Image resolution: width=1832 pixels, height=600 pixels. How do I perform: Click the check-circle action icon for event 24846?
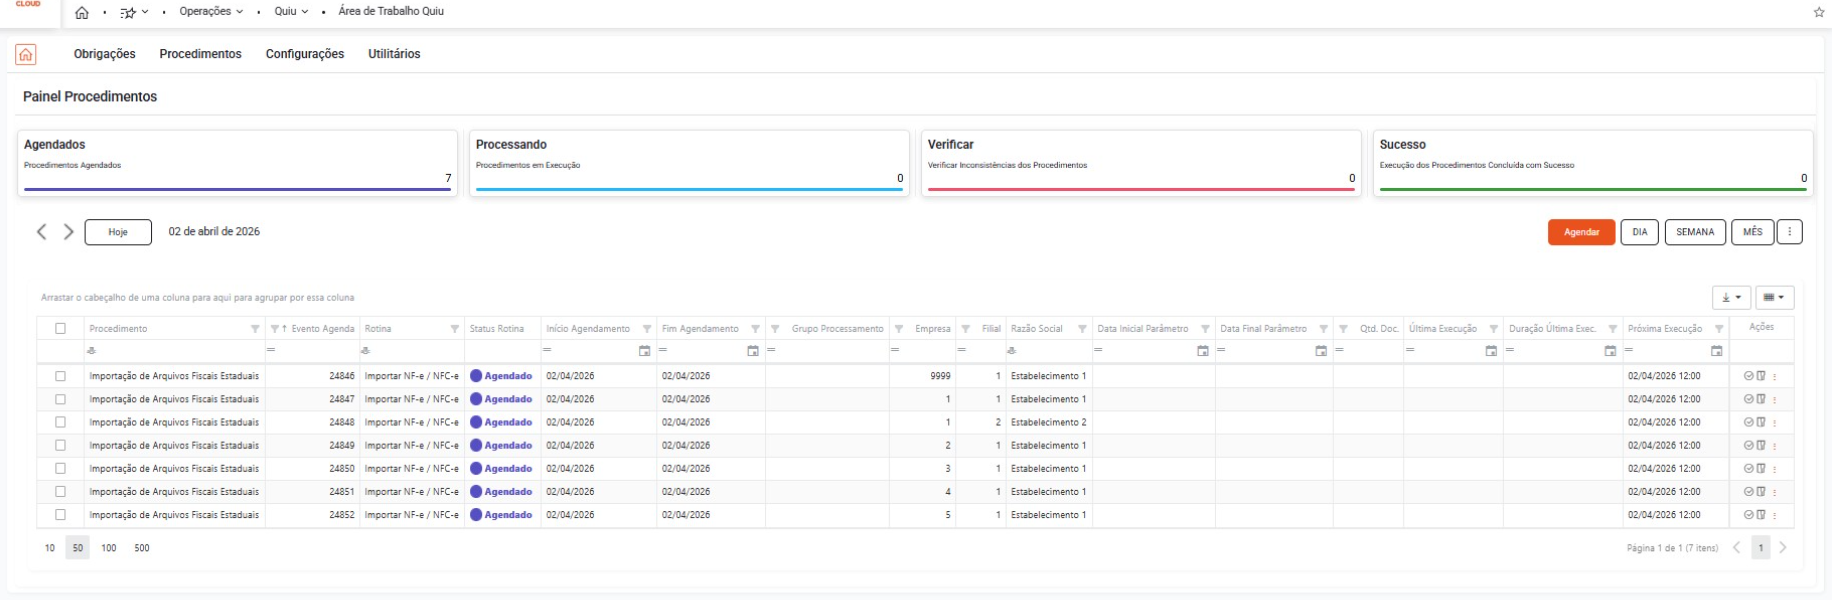click(x=1748, y=376)
